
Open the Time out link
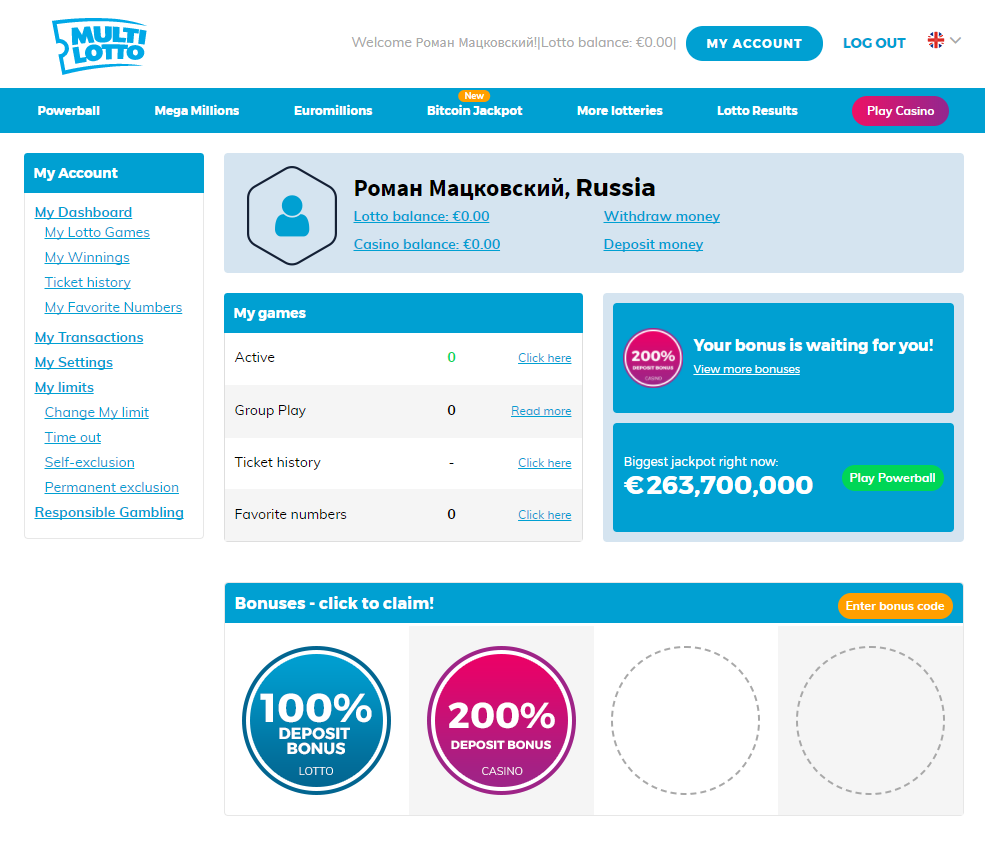[72, 437]
